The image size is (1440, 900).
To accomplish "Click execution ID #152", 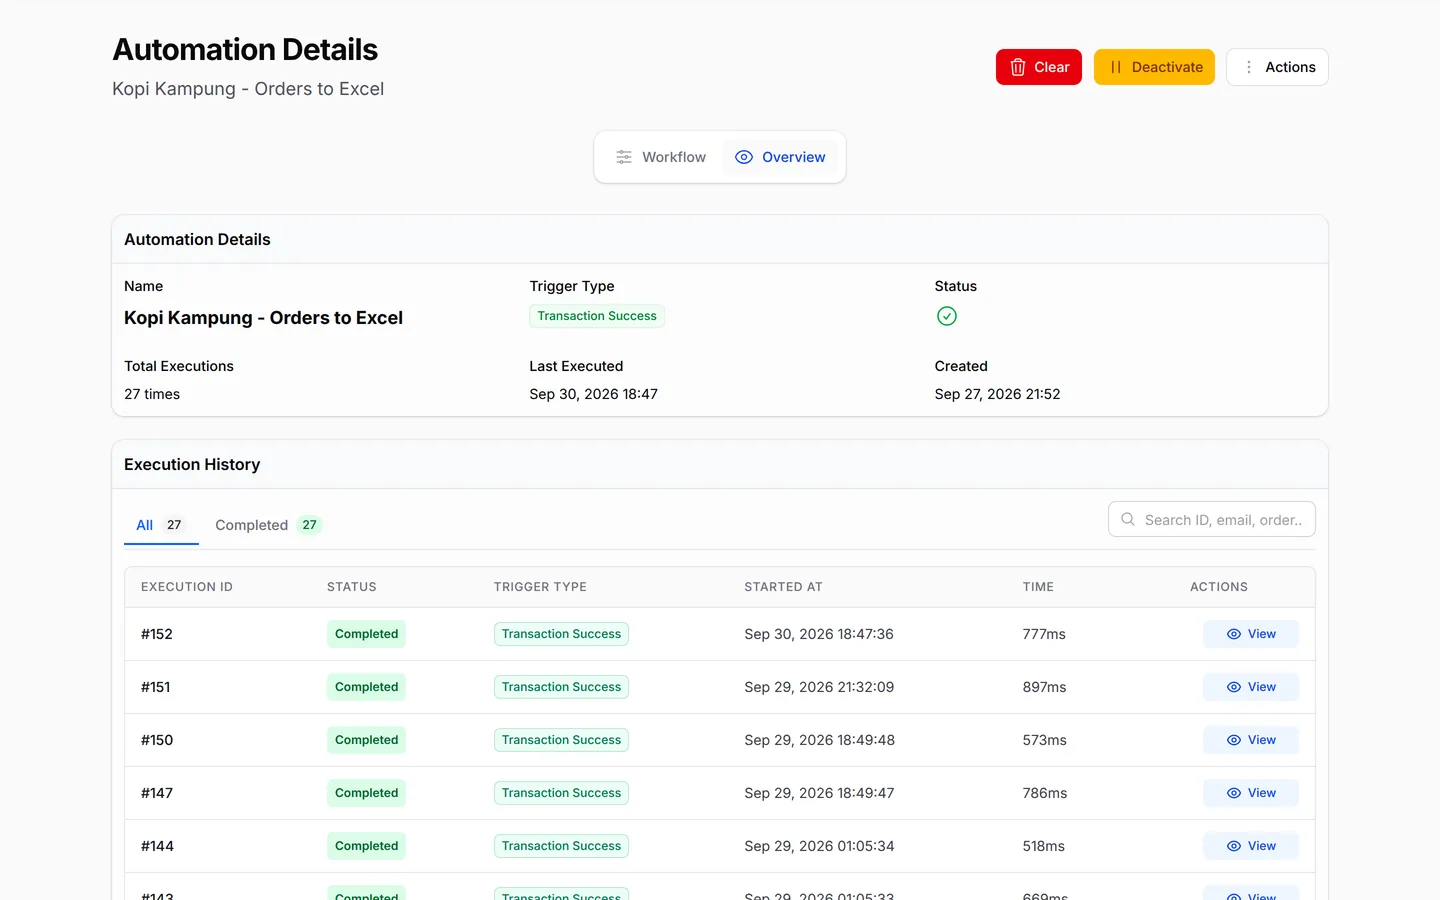I will click(x=157, y=634).
